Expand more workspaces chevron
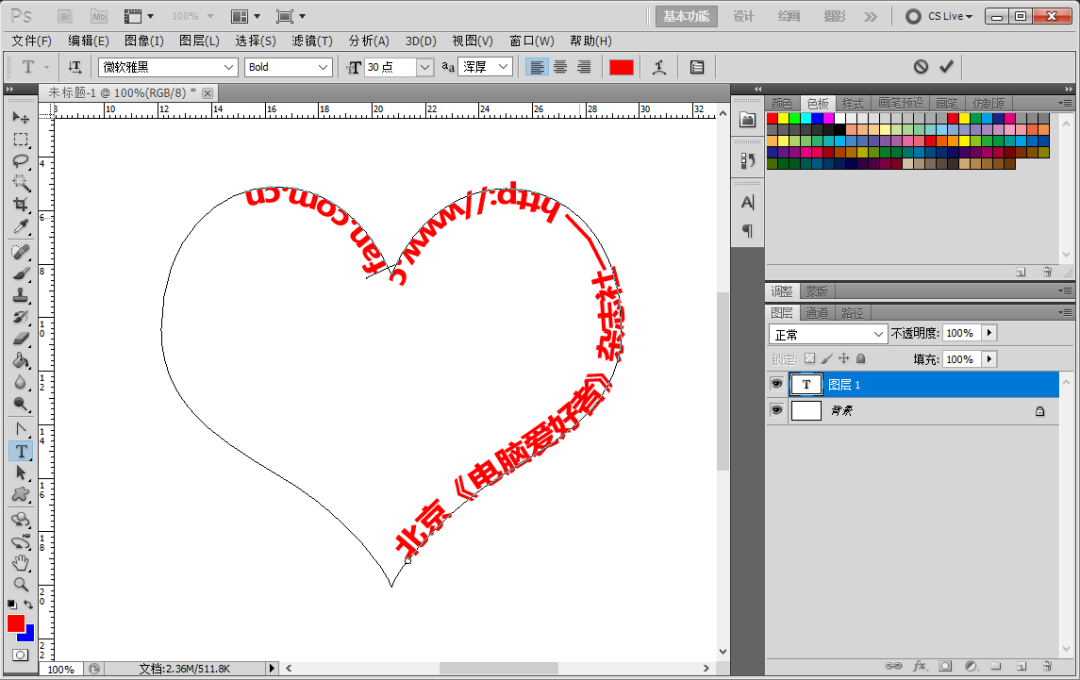 coord(871,17)
